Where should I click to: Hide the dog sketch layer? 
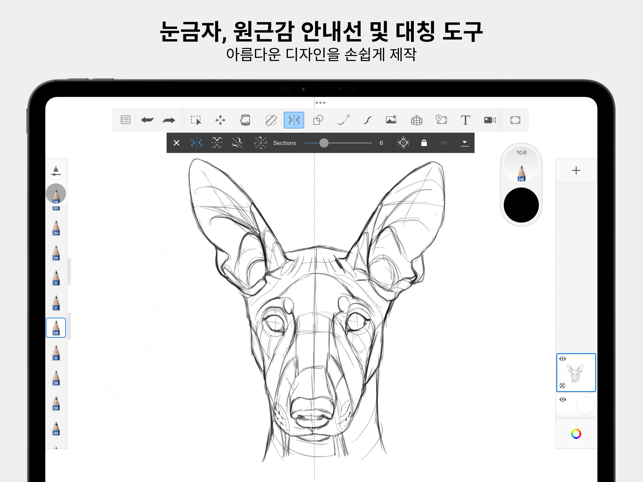(x=563, y=359)
